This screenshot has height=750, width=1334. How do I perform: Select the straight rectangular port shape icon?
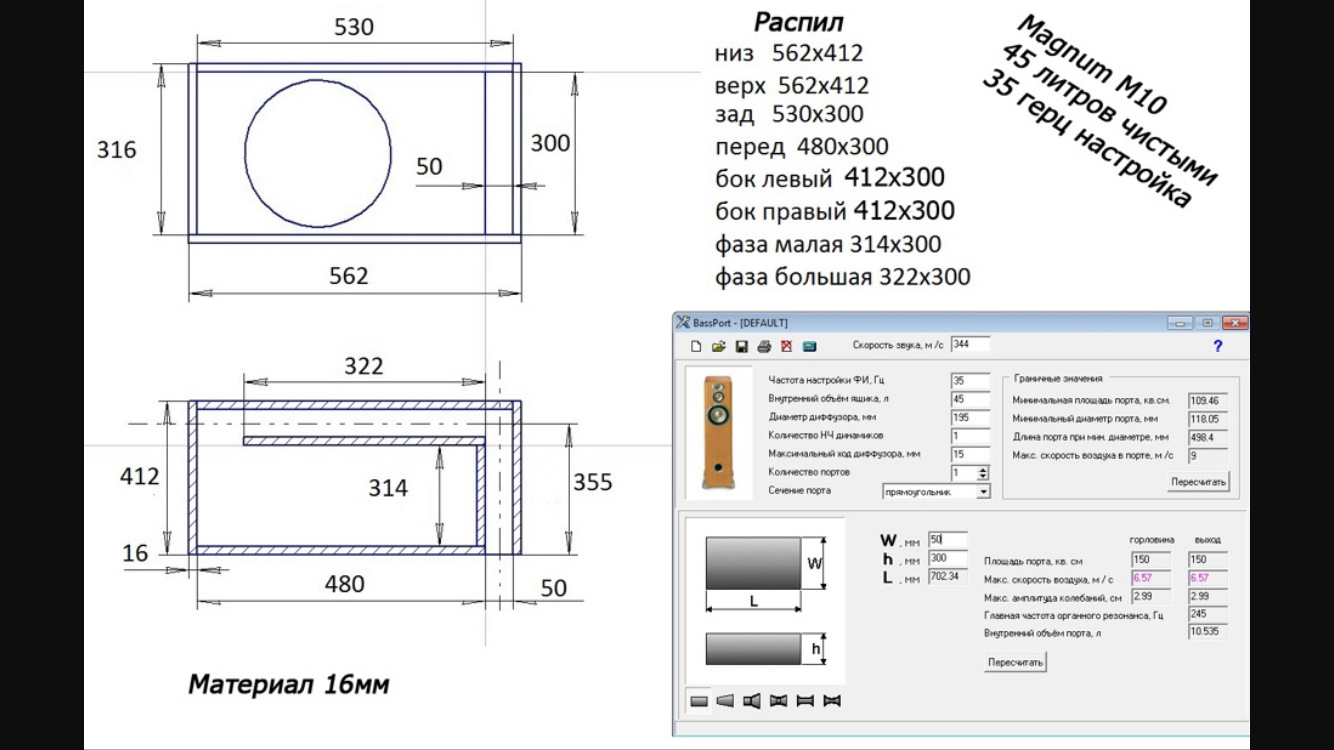[699, 701]
